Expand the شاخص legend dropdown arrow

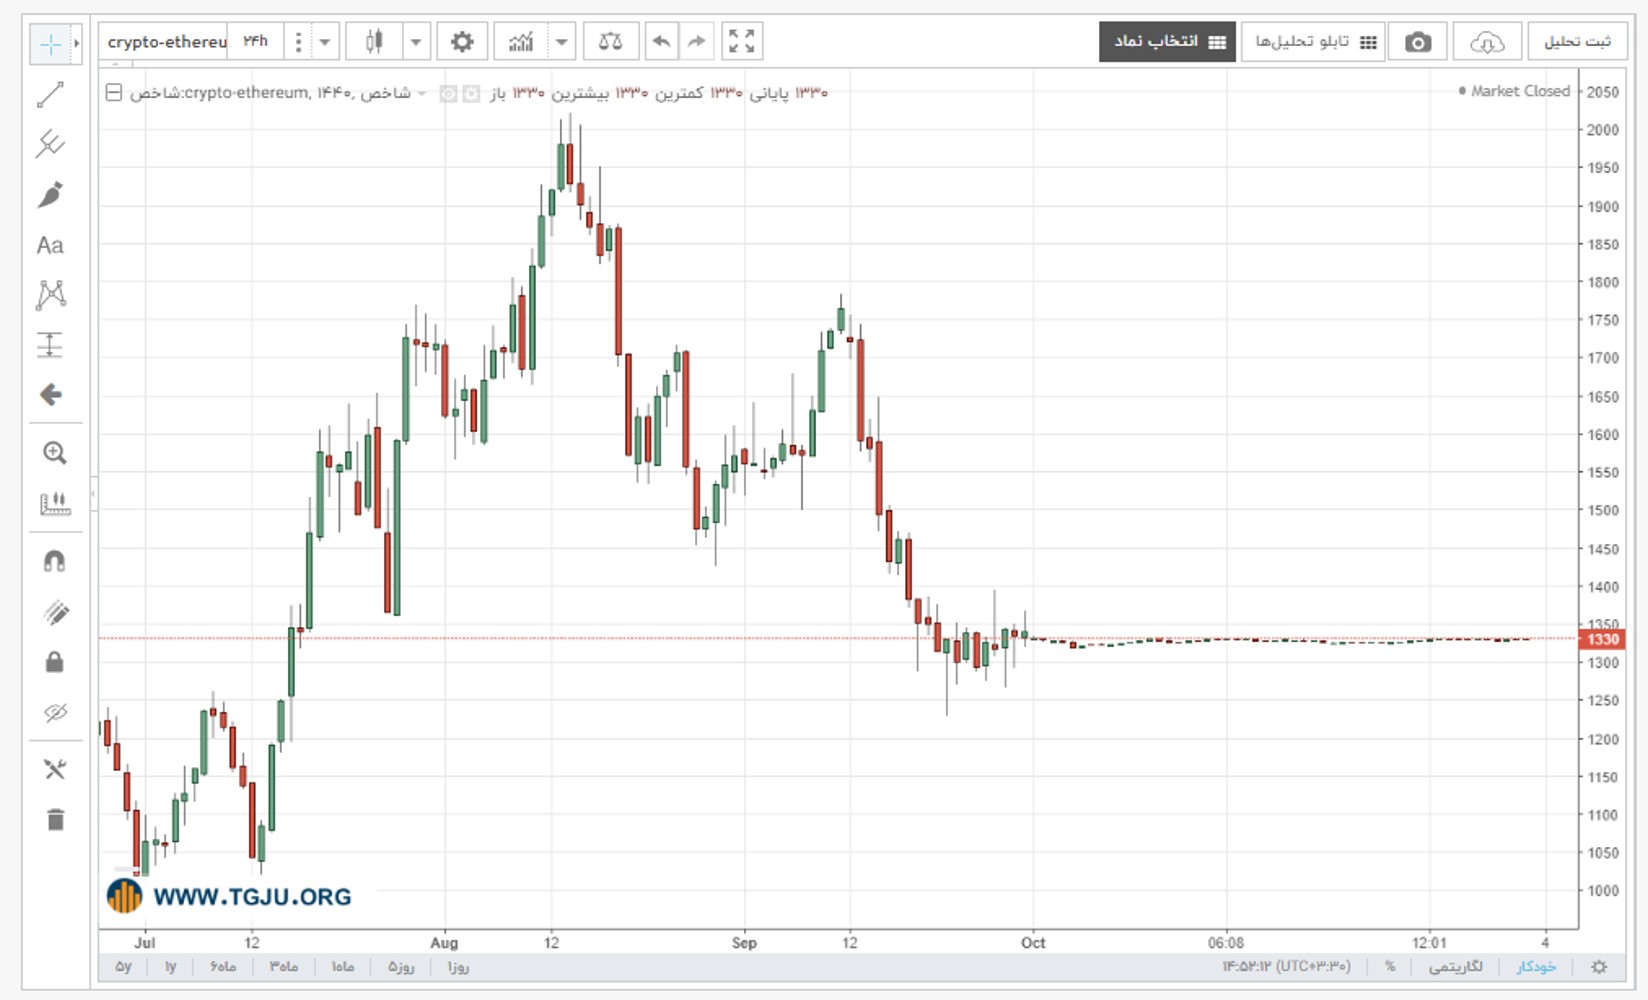point(422,93)
